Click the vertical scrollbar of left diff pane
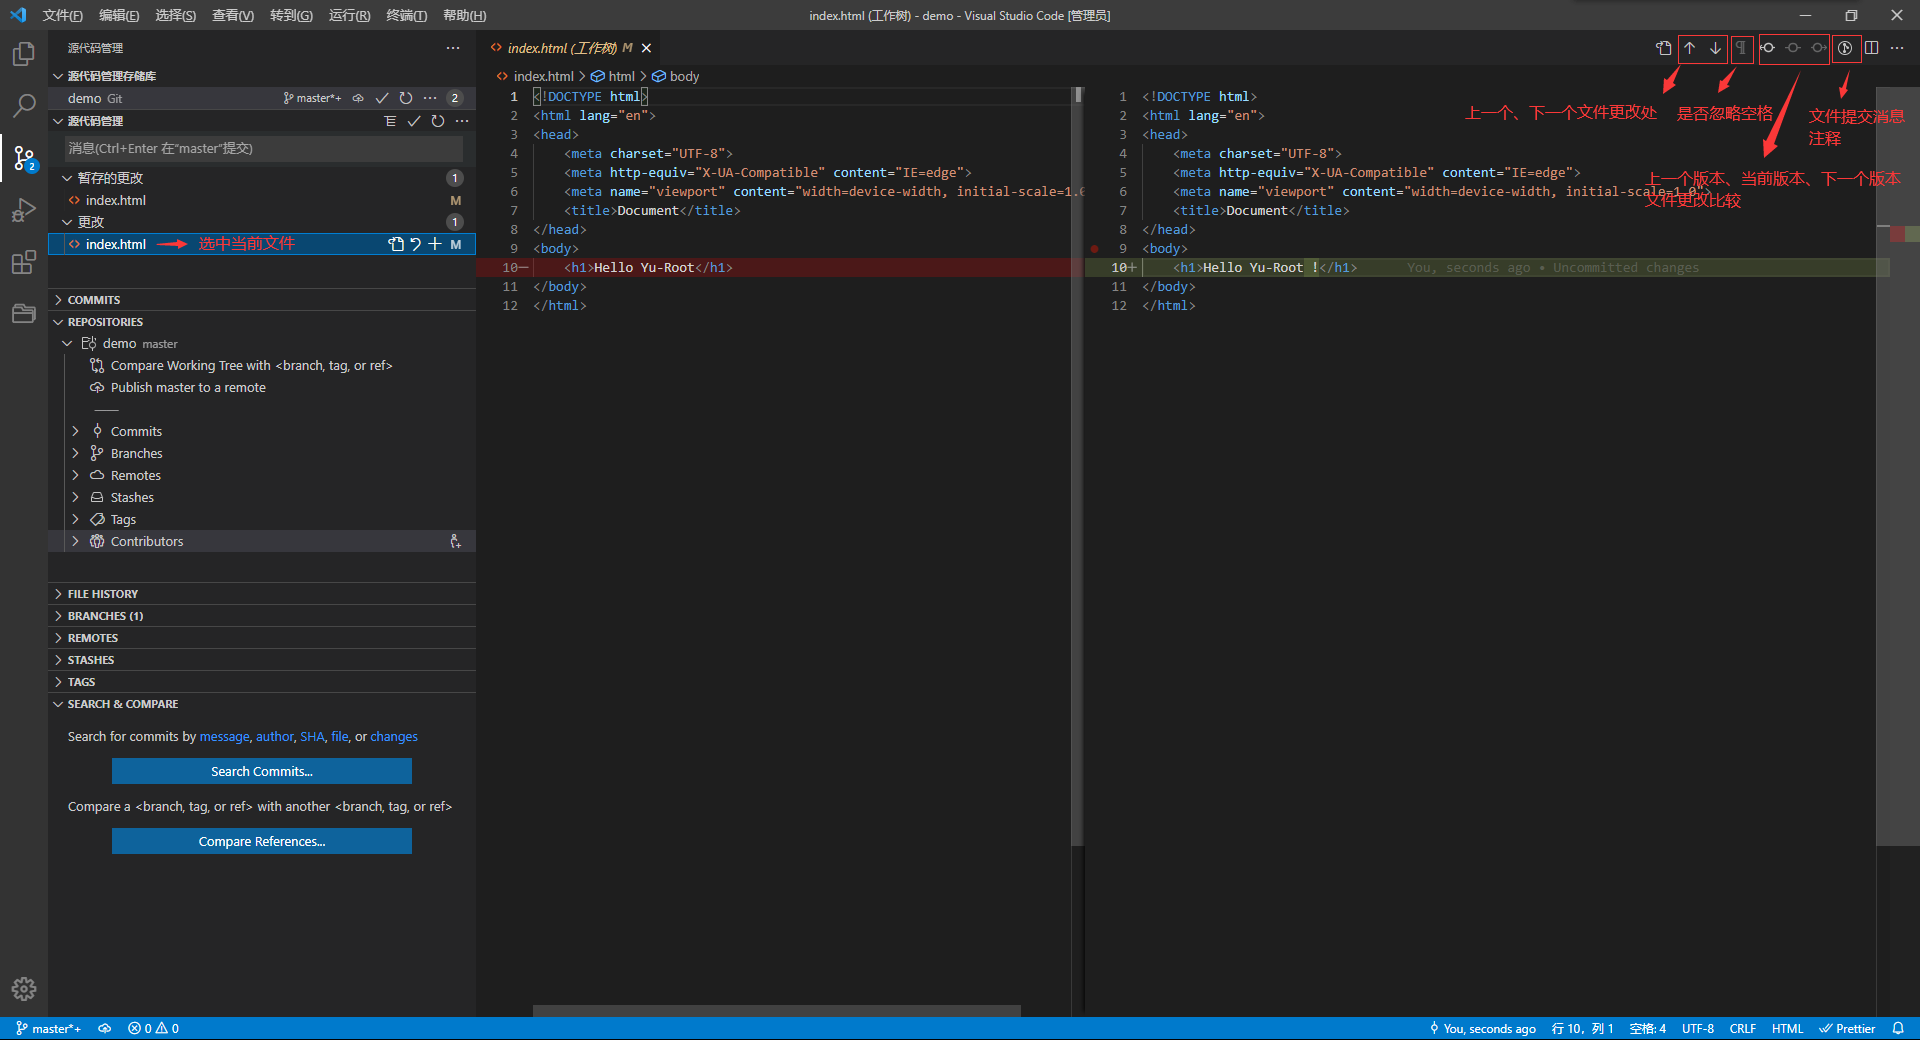1920x1040 pixels. tap(1077, 467)
